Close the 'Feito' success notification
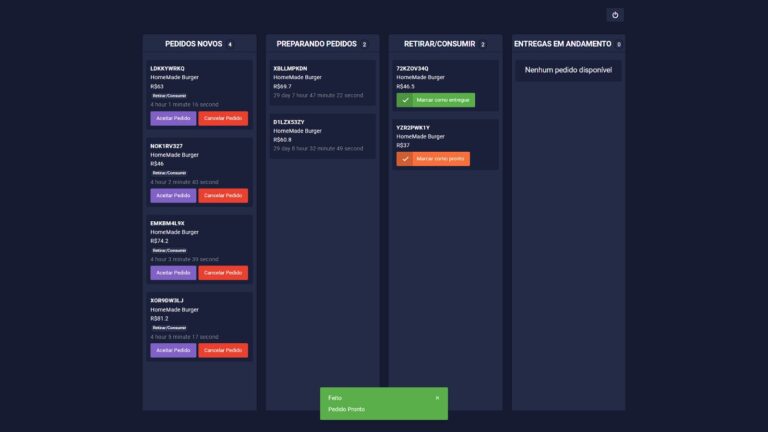This screenshot has height=432, width=768. point(437,398)
